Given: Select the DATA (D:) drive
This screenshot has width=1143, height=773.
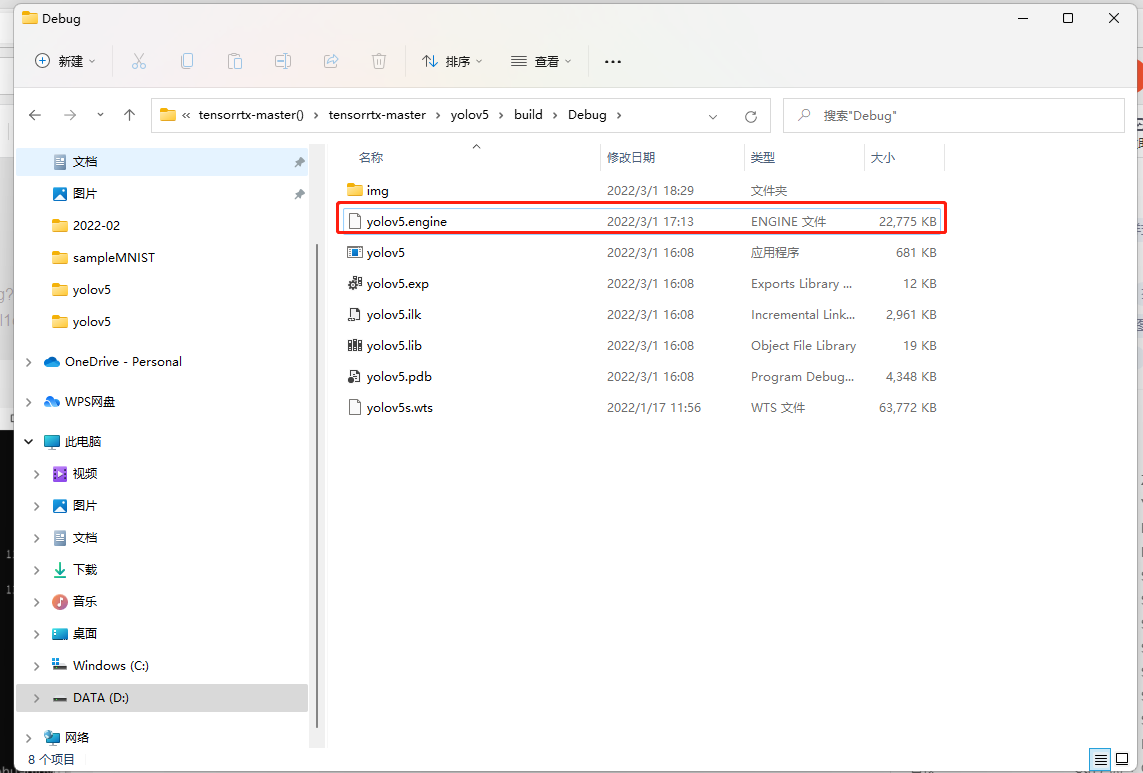Looking at the screenshot, I should click(x=162, y=698).
